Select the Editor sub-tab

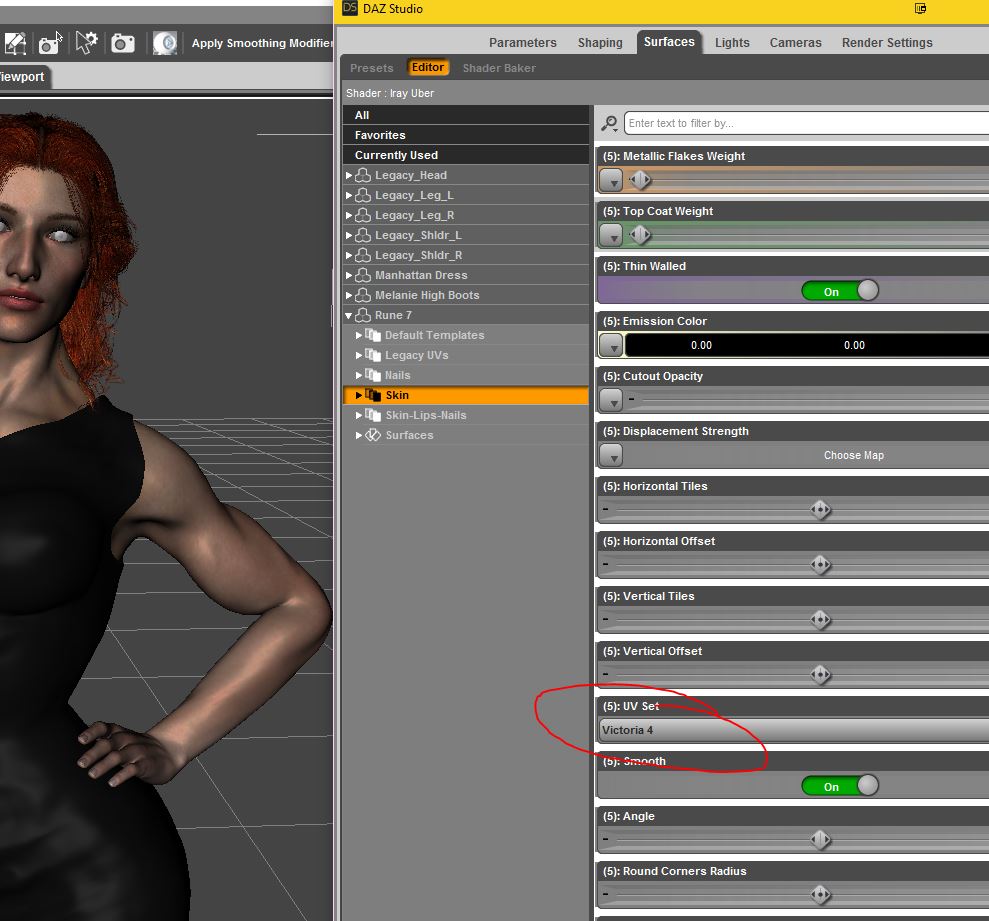coord(428,67)
